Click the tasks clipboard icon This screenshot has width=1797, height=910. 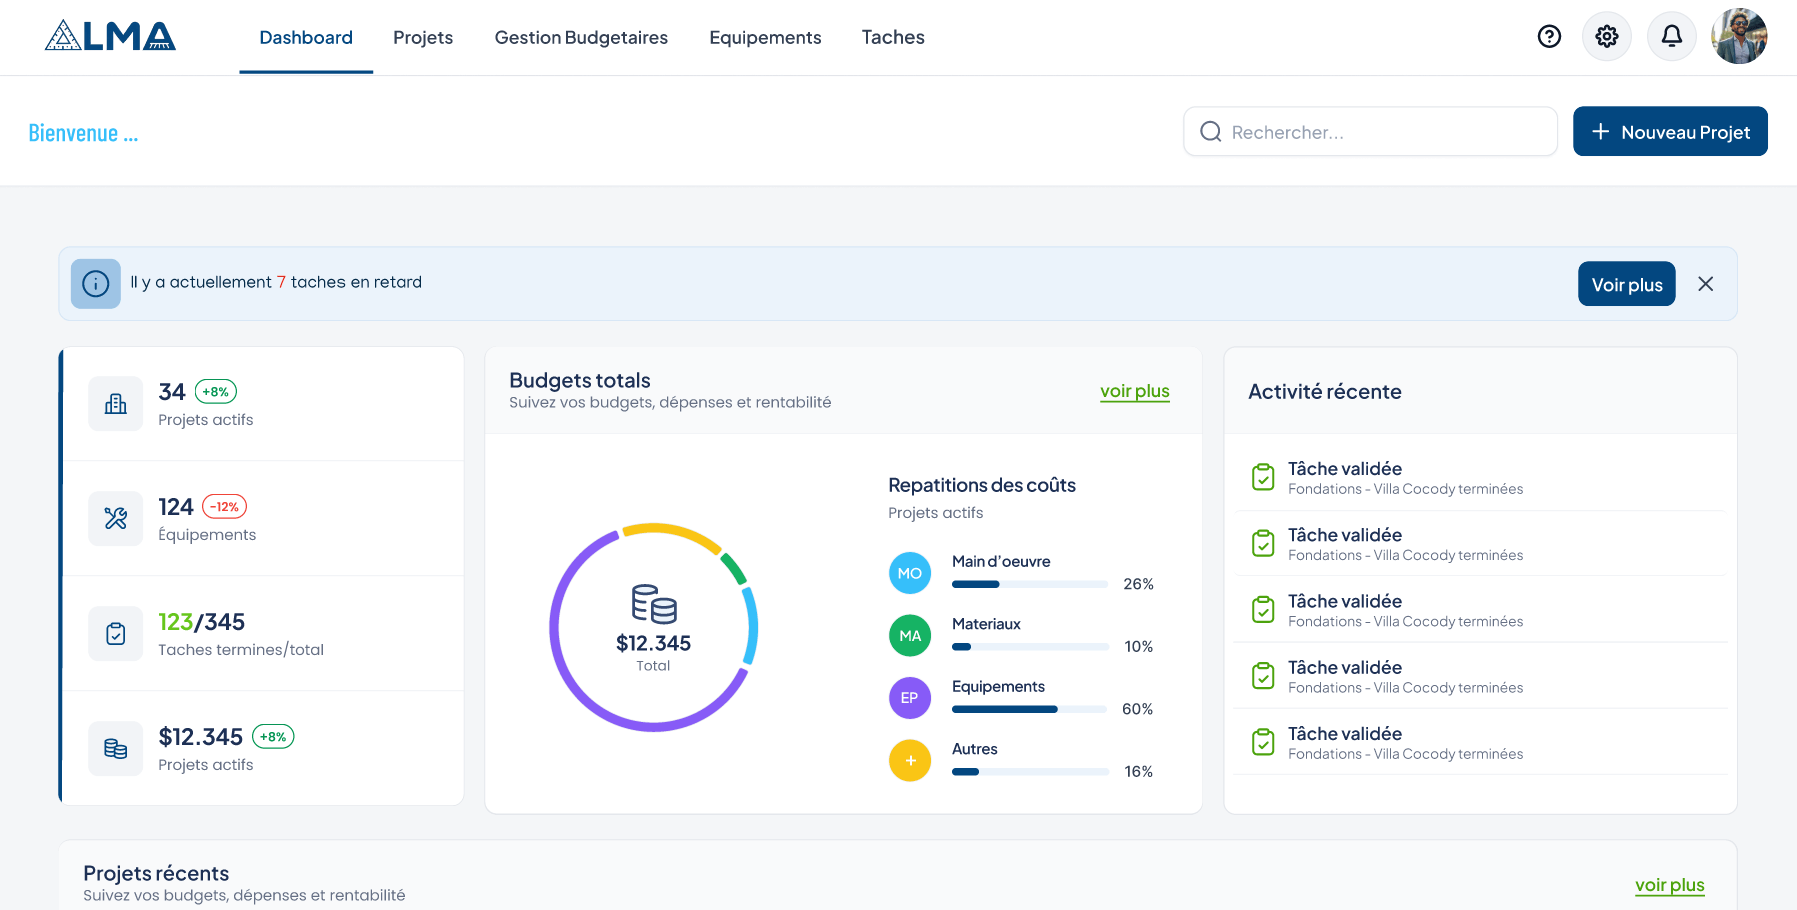[116, 634]
